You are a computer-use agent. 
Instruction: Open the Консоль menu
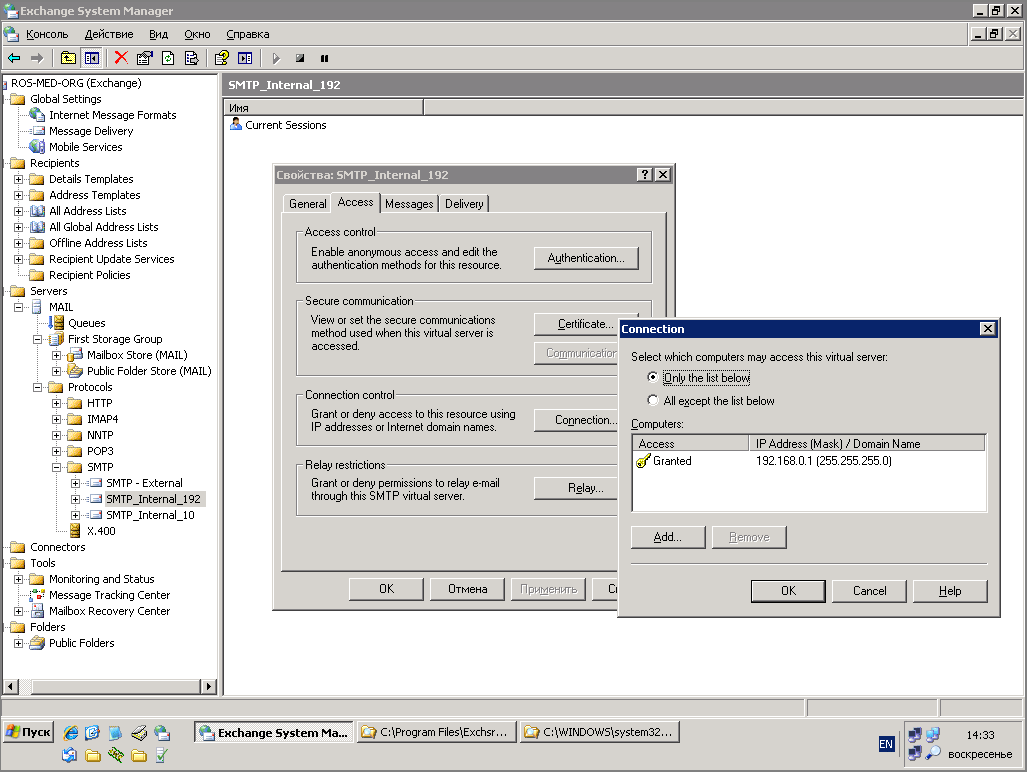point(47,35)
